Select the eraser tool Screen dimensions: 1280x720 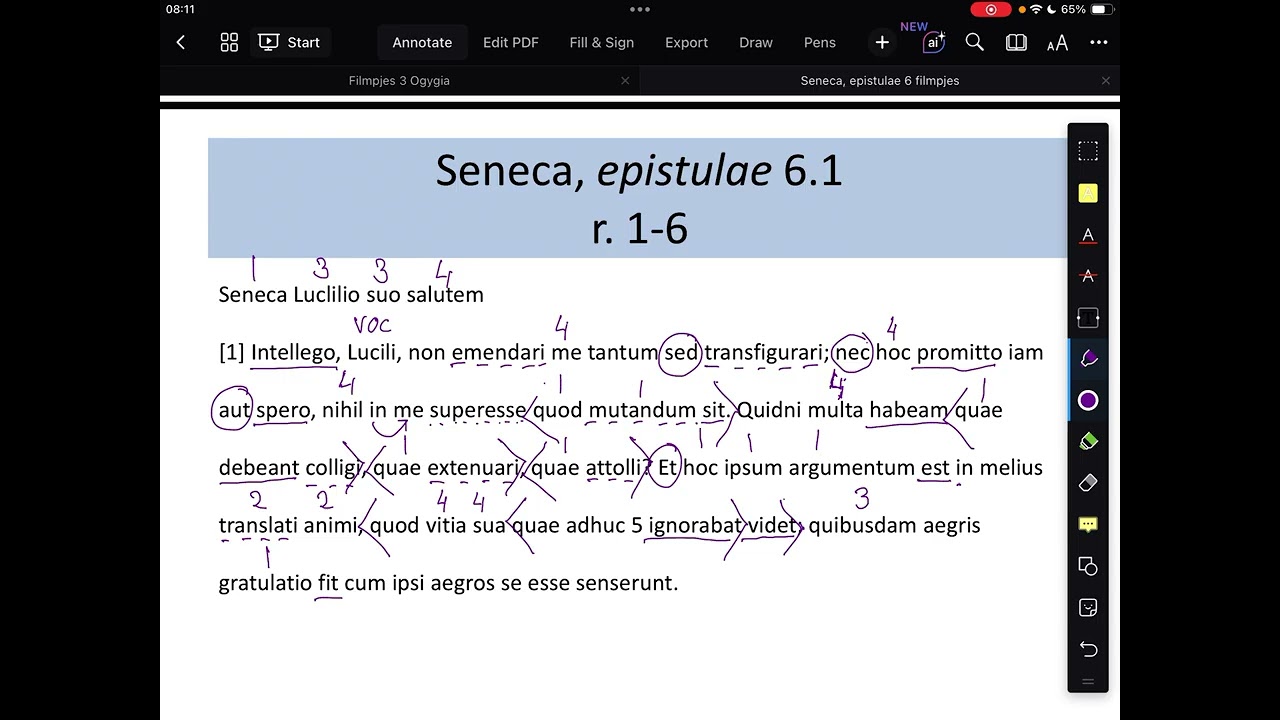coord(1088,483)
